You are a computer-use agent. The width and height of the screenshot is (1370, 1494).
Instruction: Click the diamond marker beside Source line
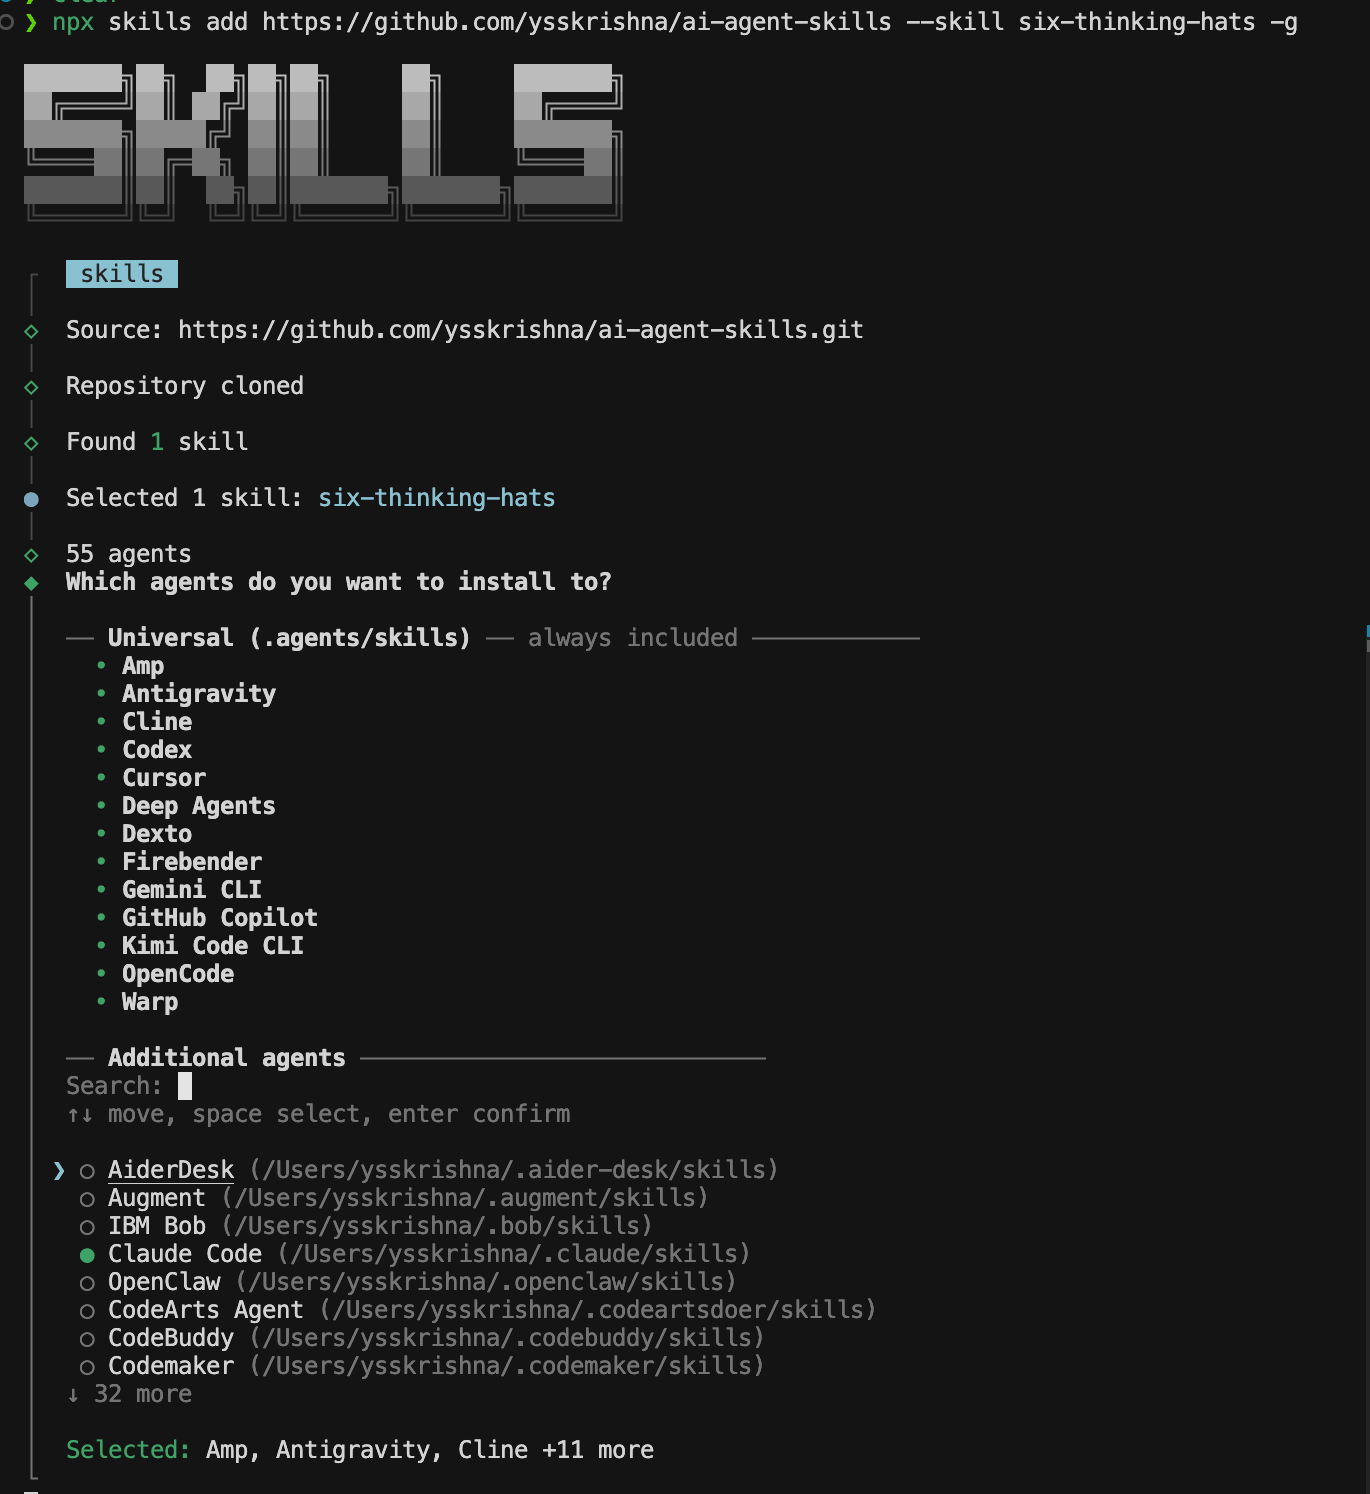(31, 331)
